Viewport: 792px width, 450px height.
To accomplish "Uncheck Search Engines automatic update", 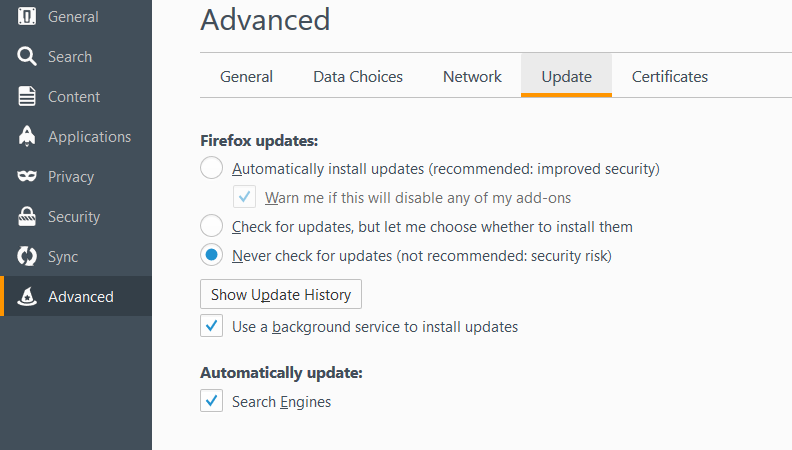I will (212, 401).
